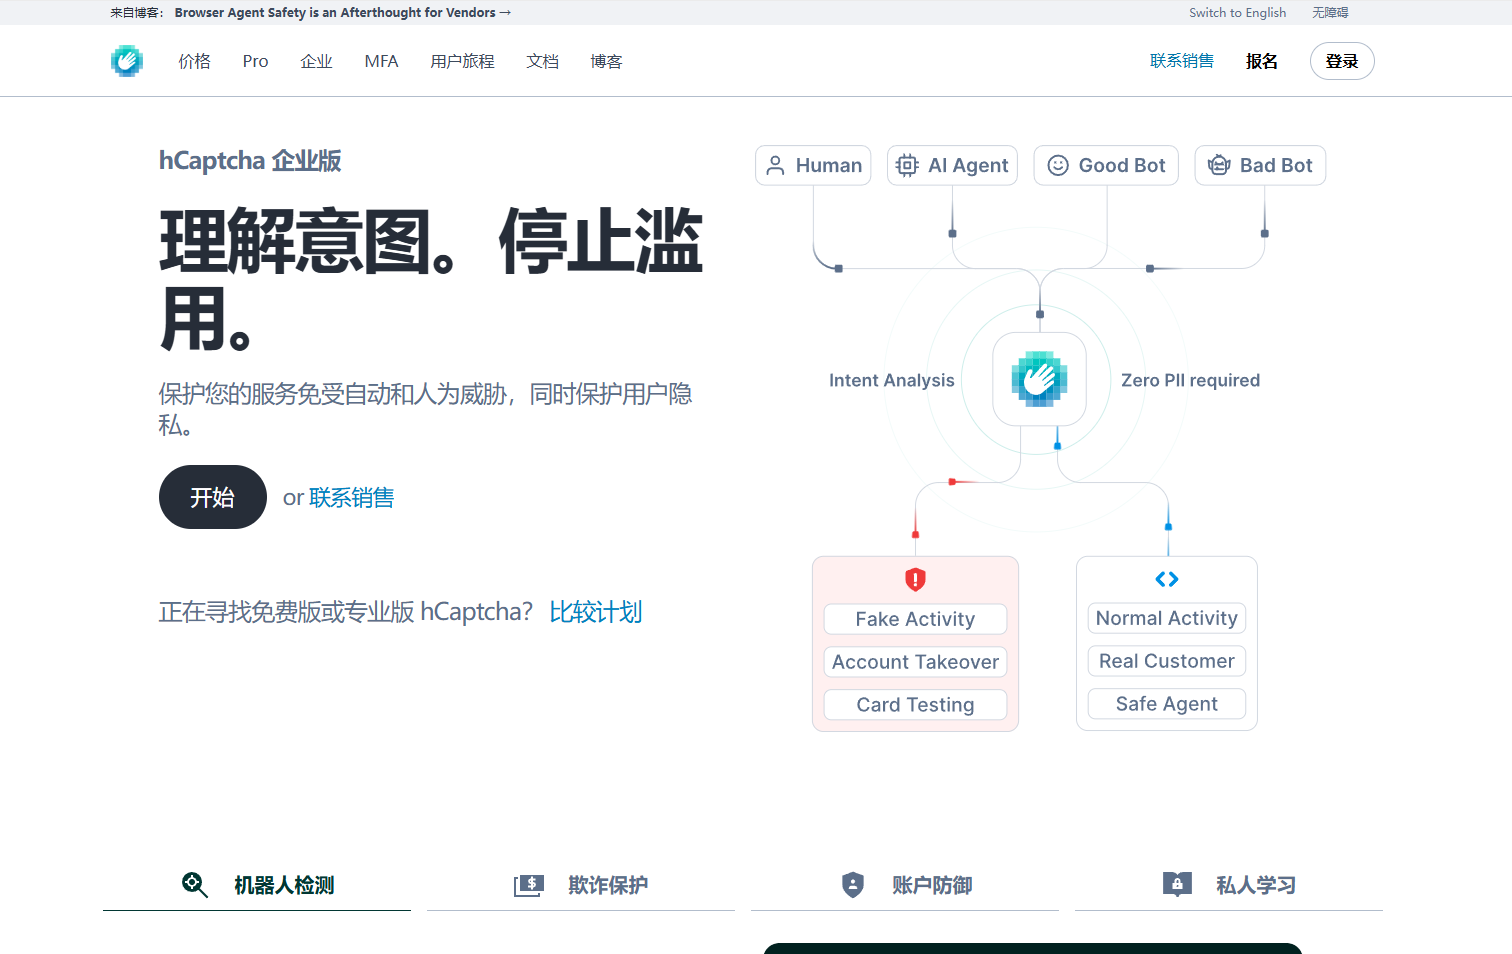Image resolution: width=1512 pixels, height=954 pixels.
Task: Follow the 比较计划 link
Action: coord(595,612)
